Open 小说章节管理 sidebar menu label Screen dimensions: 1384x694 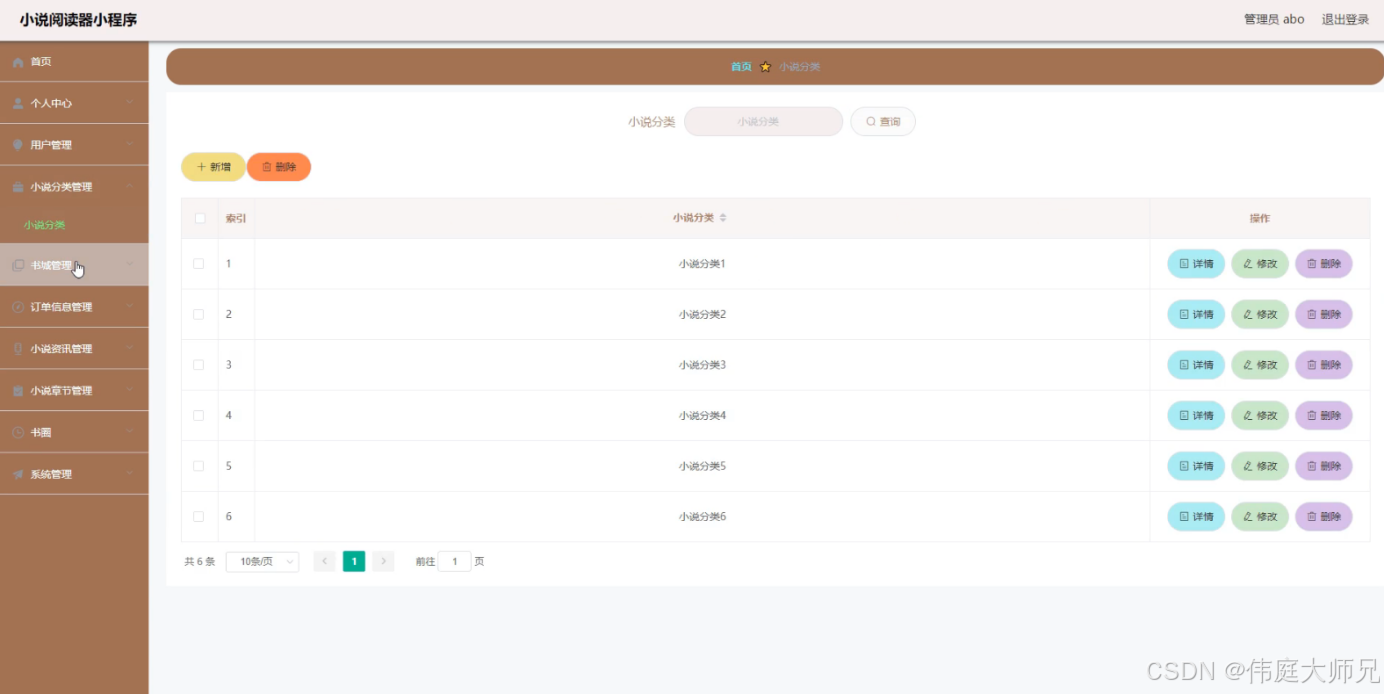[x=61, y=391]
